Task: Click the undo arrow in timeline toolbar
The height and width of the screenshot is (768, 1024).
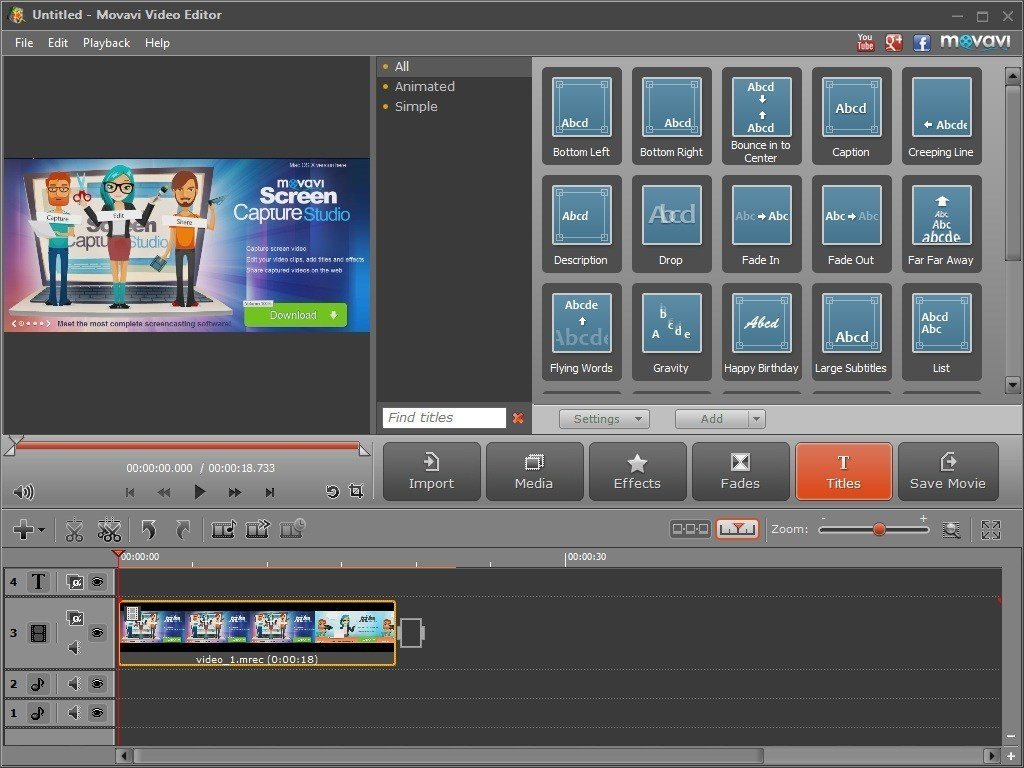Action: coord(150,530)
